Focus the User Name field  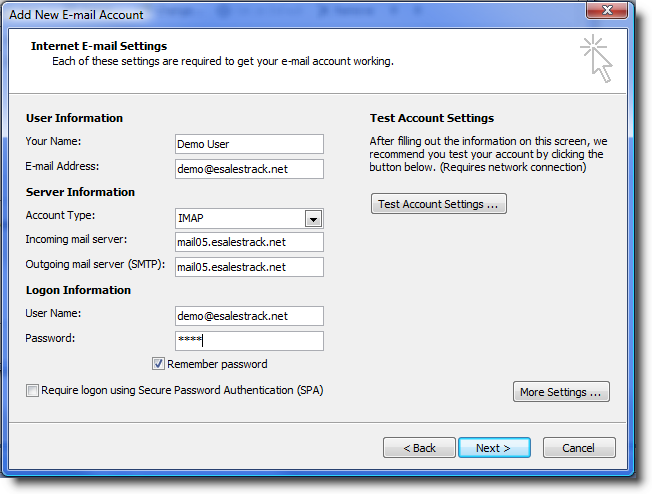[x=249, y=316]
